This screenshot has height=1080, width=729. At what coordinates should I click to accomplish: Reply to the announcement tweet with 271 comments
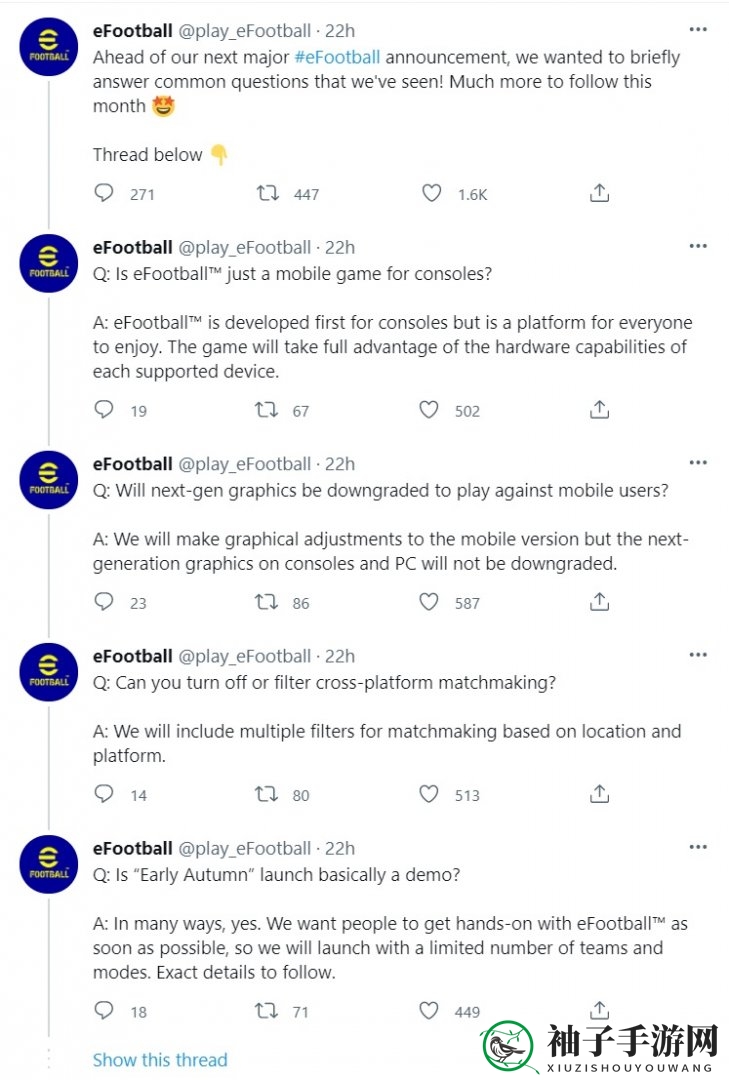(104, 193)
